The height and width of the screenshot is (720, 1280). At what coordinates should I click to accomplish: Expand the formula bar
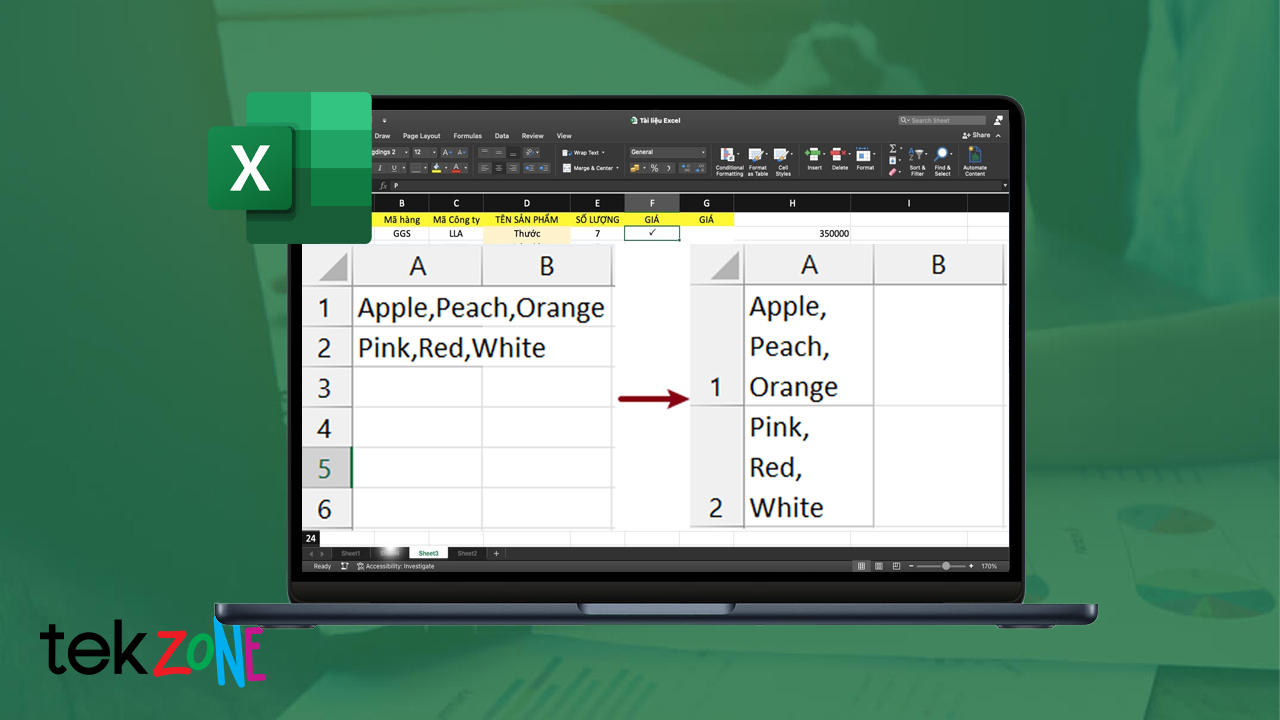[1005, 185]
